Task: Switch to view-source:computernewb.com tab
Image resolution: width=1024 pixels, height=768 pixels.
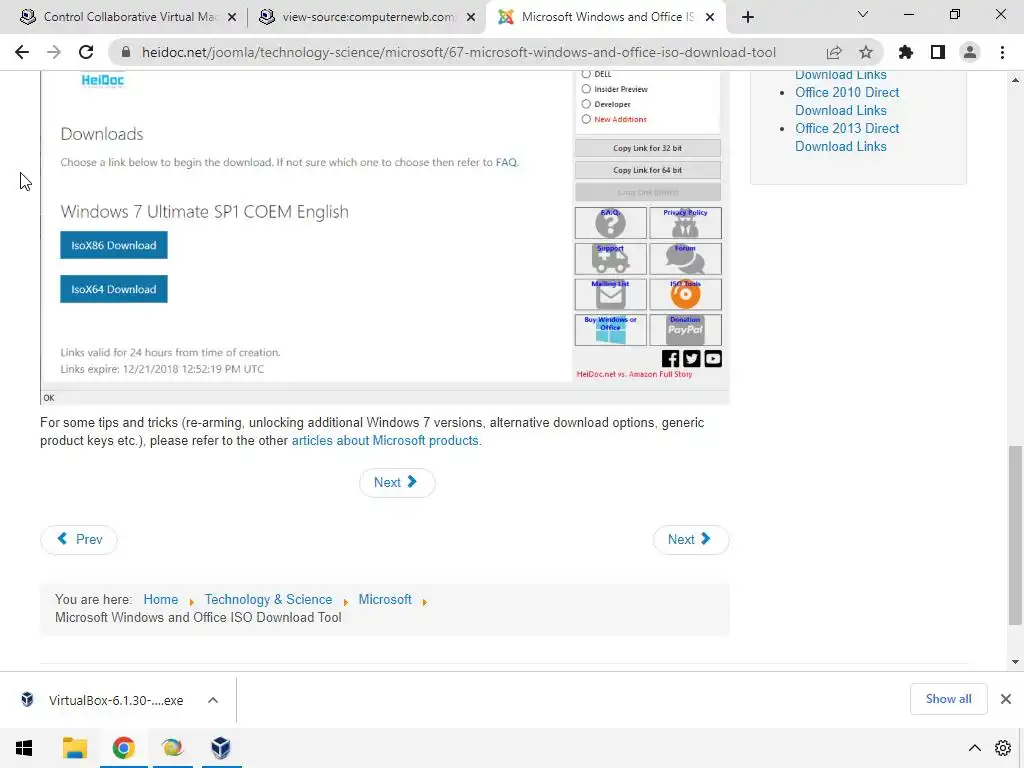Action: click(366, 17)
